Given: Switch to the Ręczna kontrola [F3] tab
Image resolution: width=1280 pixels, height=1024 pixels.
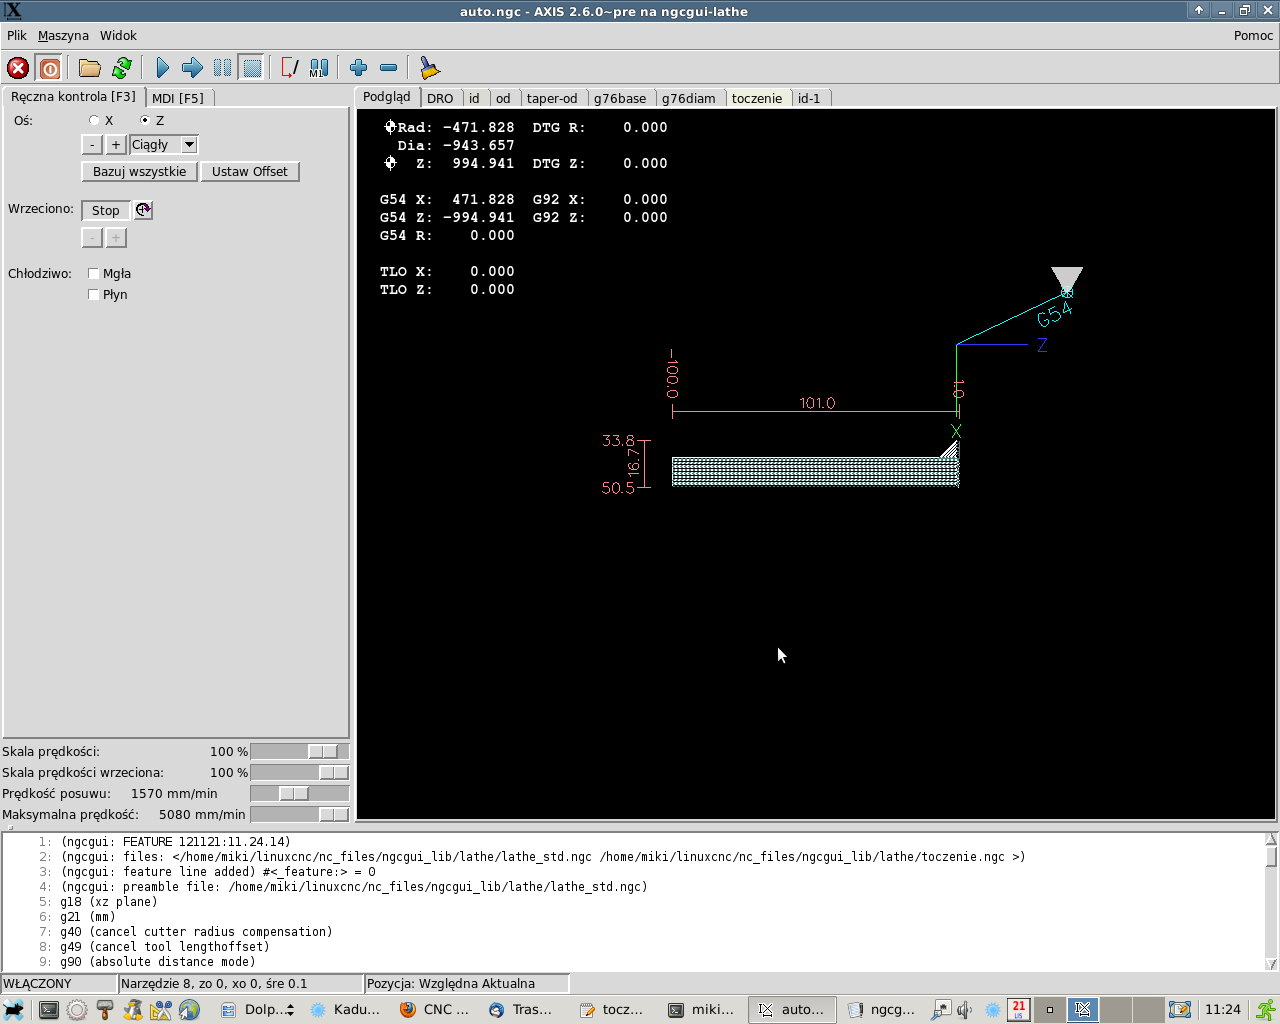Looking at the screenshot, I should click(x=73, y=96).
